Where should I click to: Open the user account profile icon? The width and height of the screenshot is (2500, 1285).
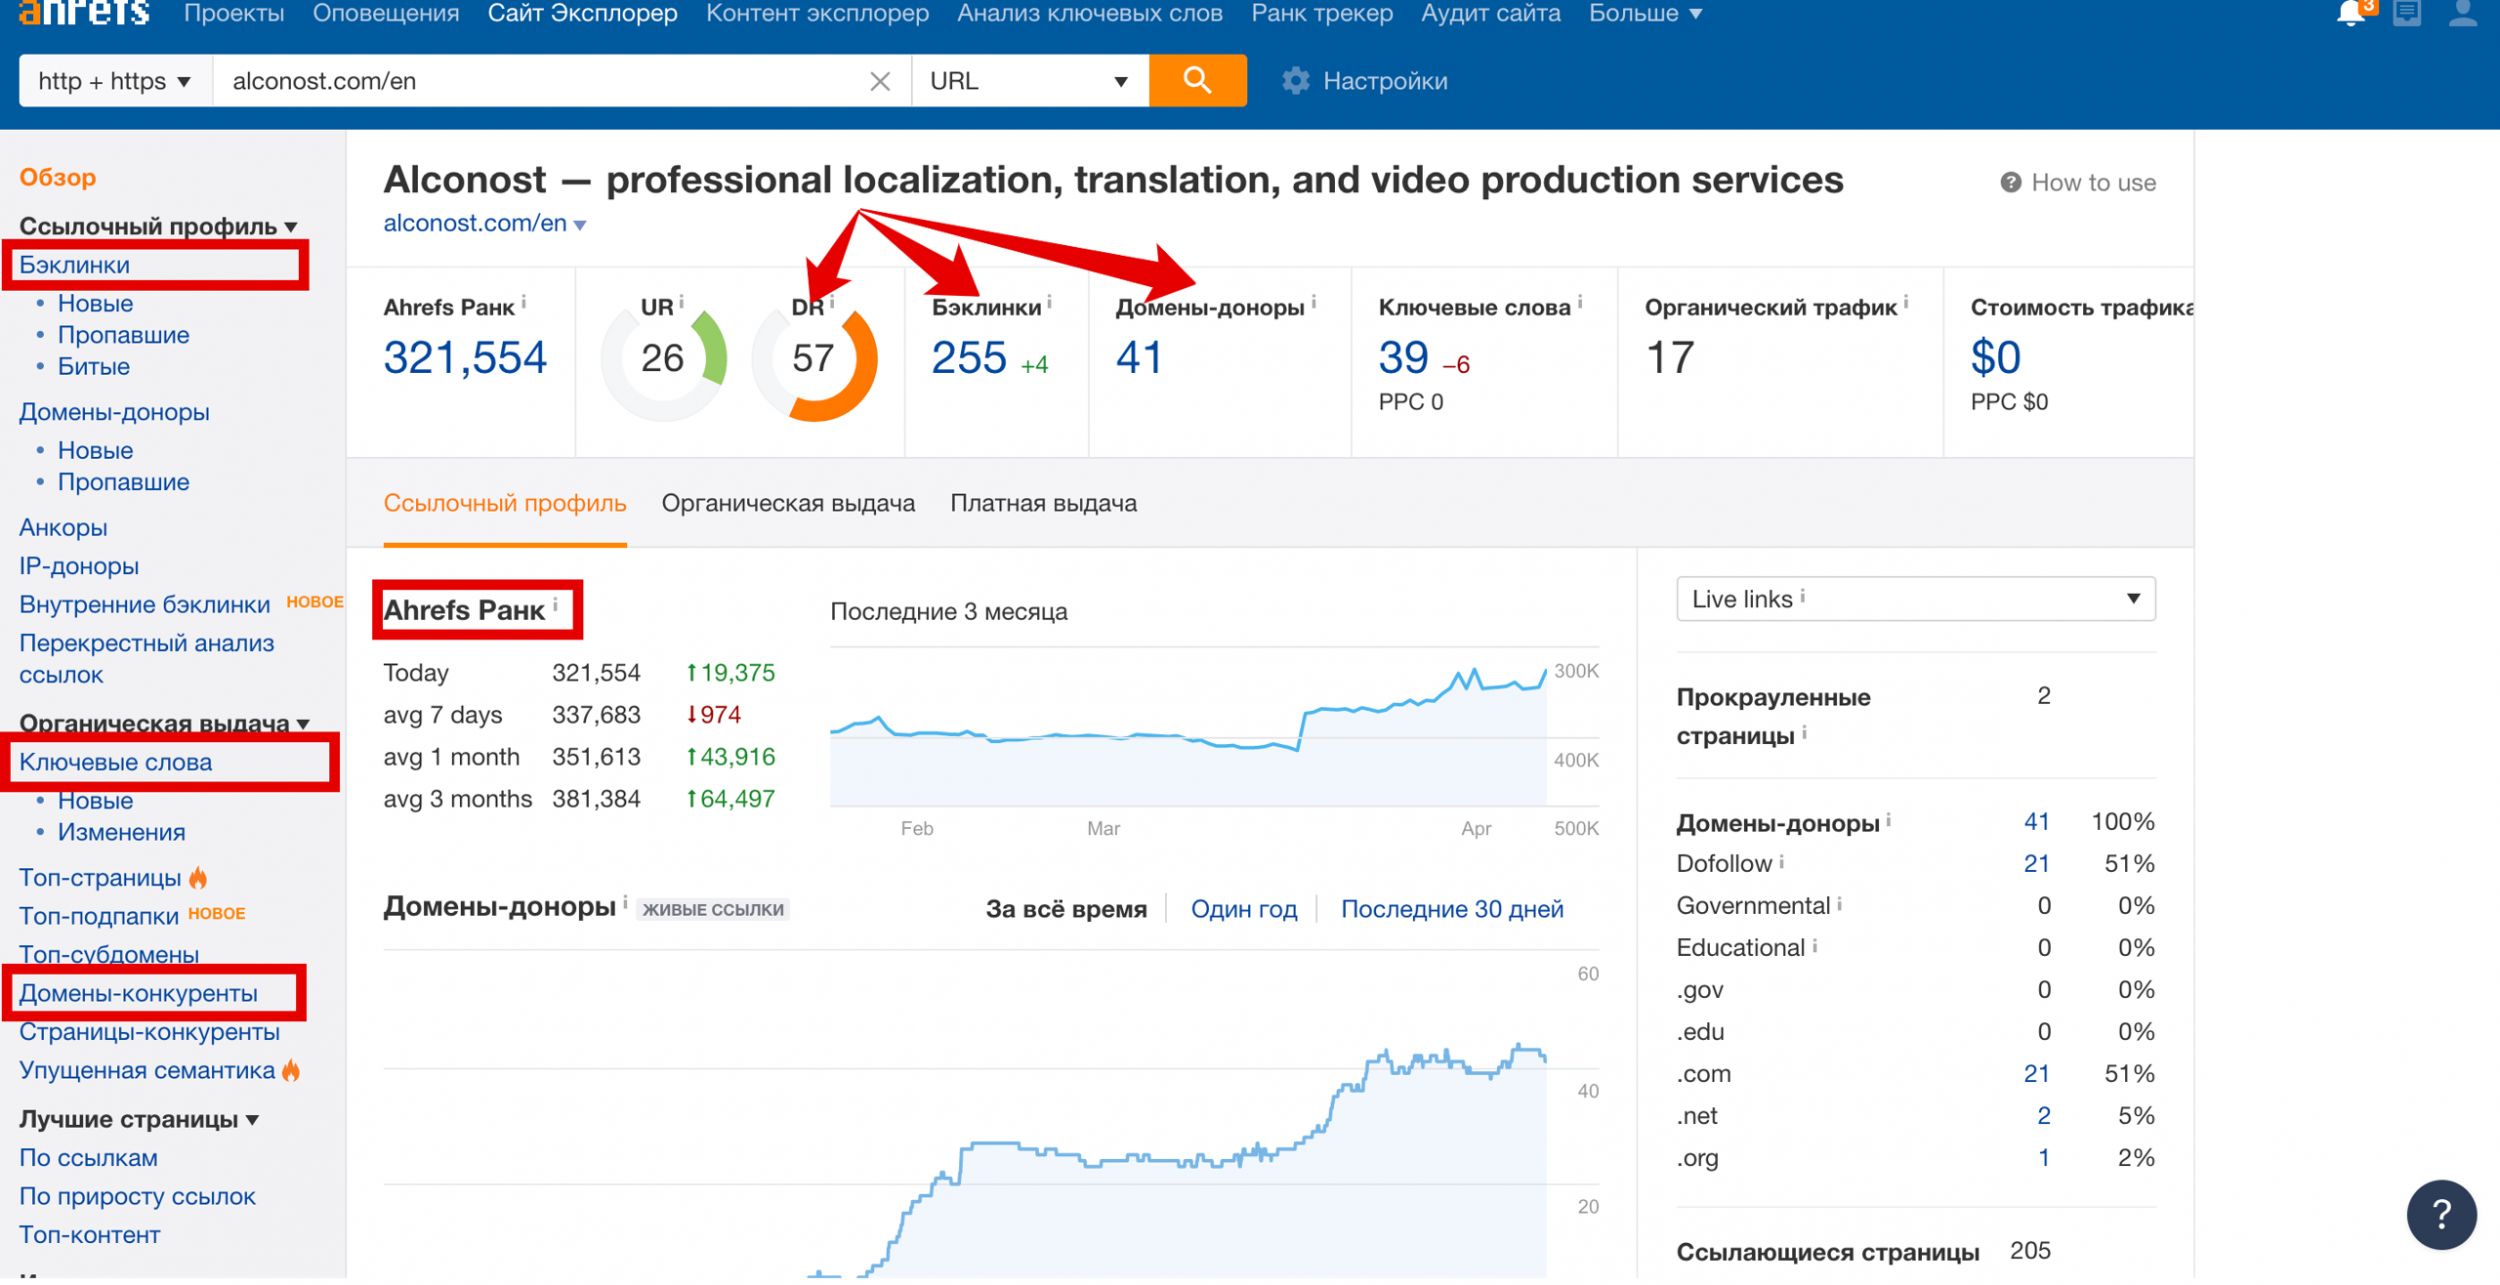(2462, 12)
